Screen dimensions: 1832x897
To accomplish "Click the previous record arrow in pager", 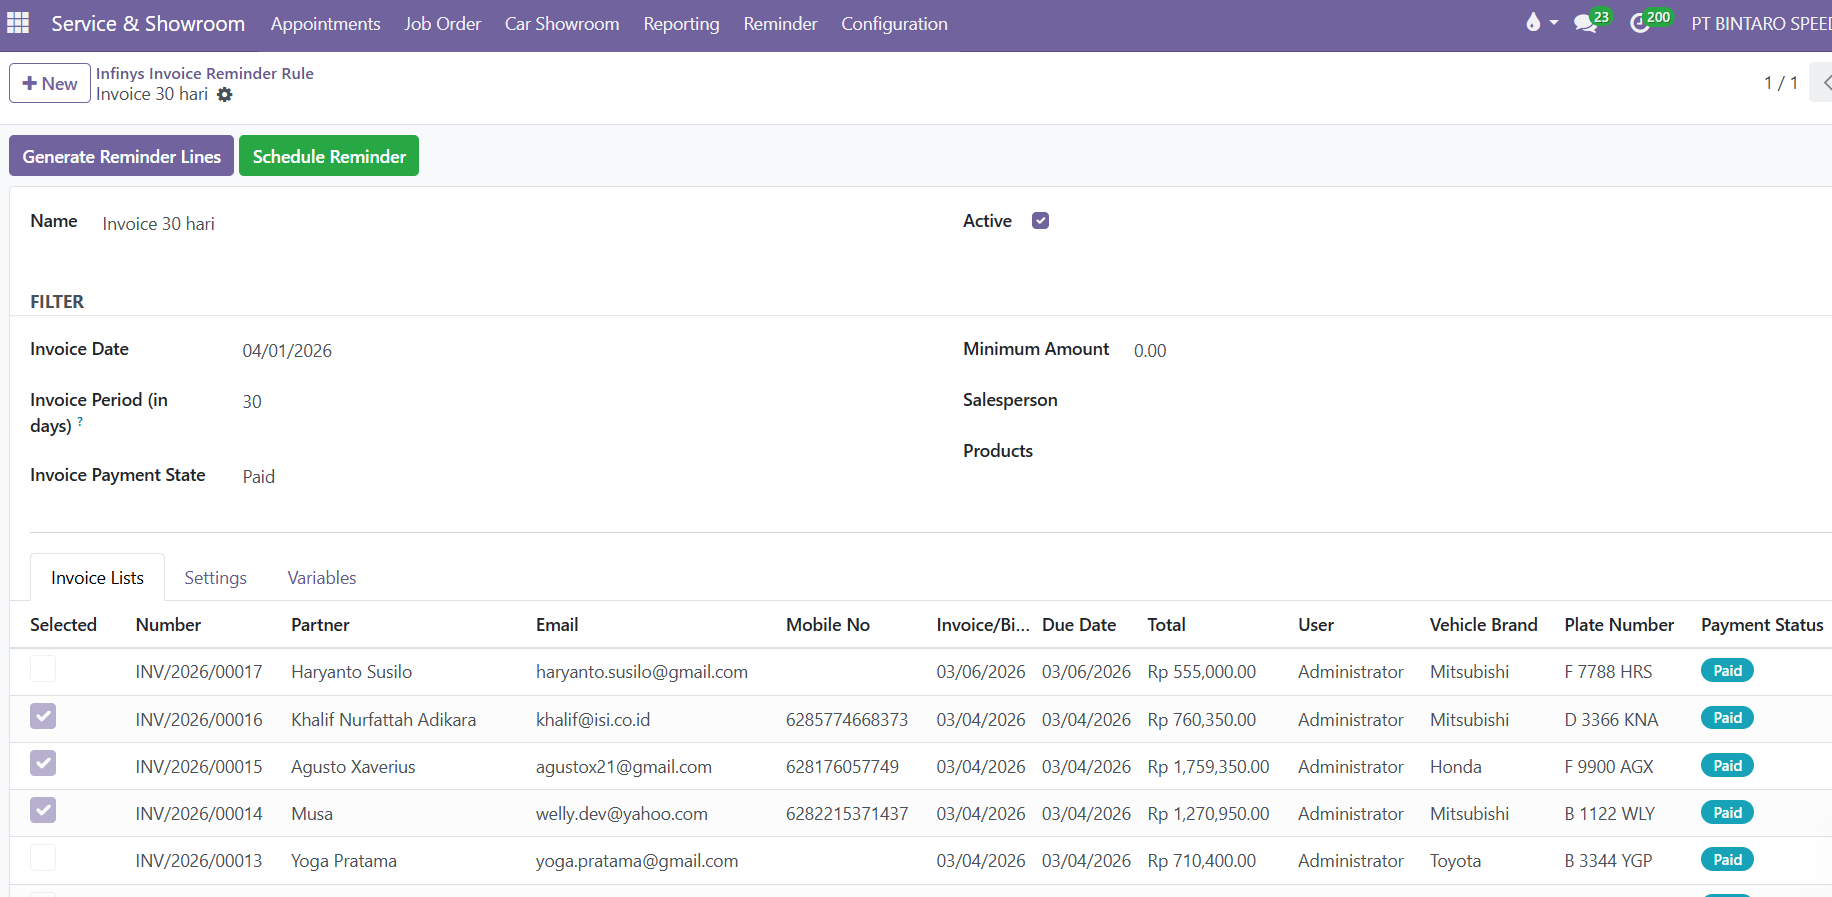I will pos(1823,83).
